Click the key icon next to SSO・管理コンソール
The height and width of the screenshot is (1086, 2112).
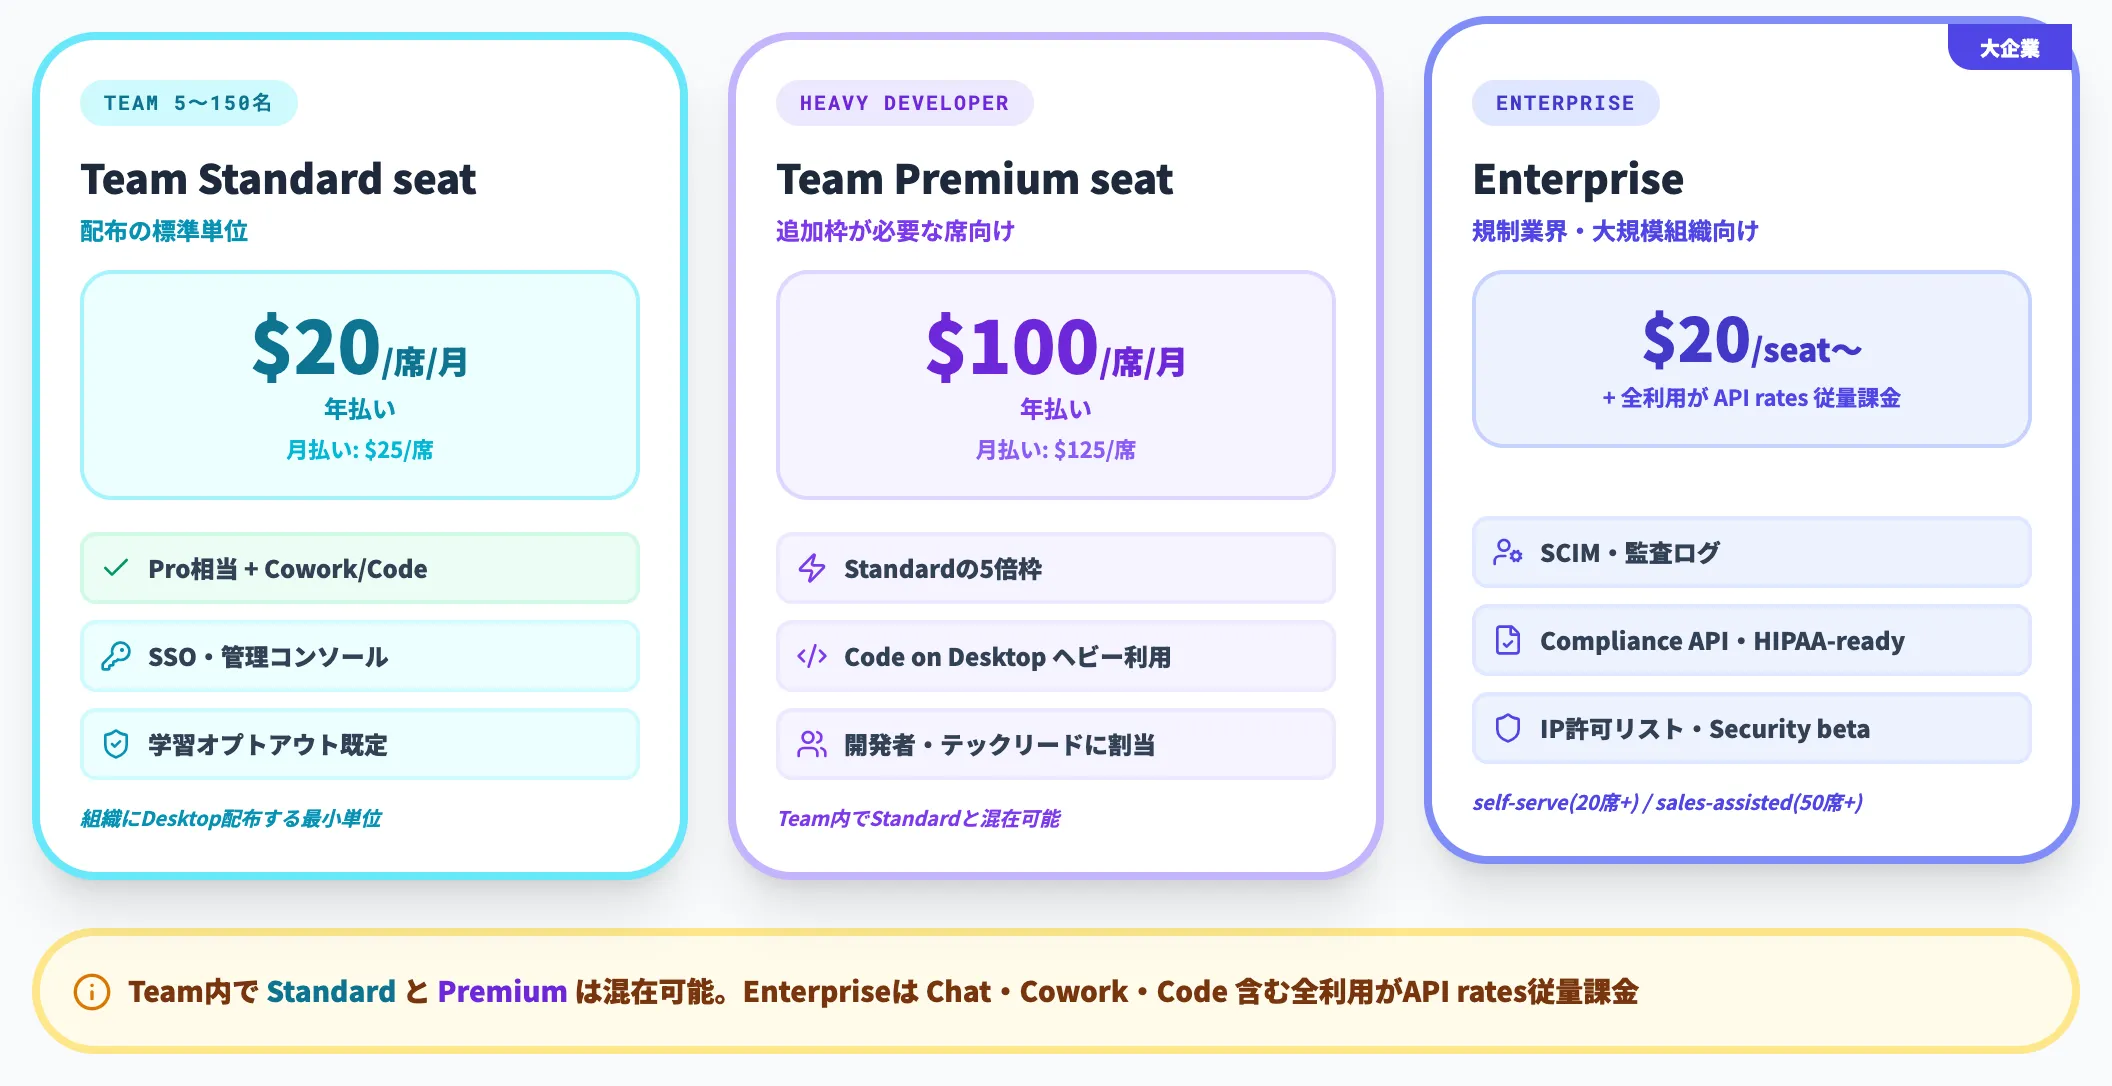(x=116, y=656)
